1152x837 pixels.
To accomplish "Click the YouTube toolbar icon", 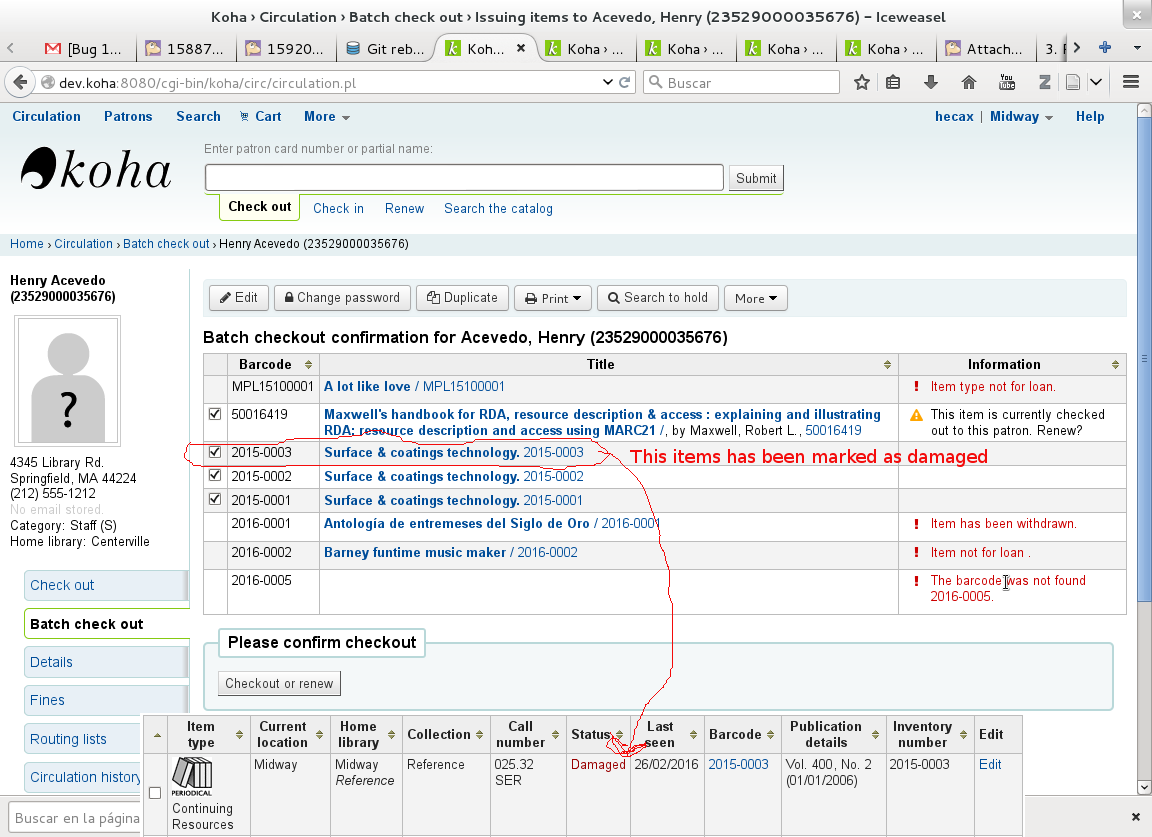I will click(x=1006, y=83).
